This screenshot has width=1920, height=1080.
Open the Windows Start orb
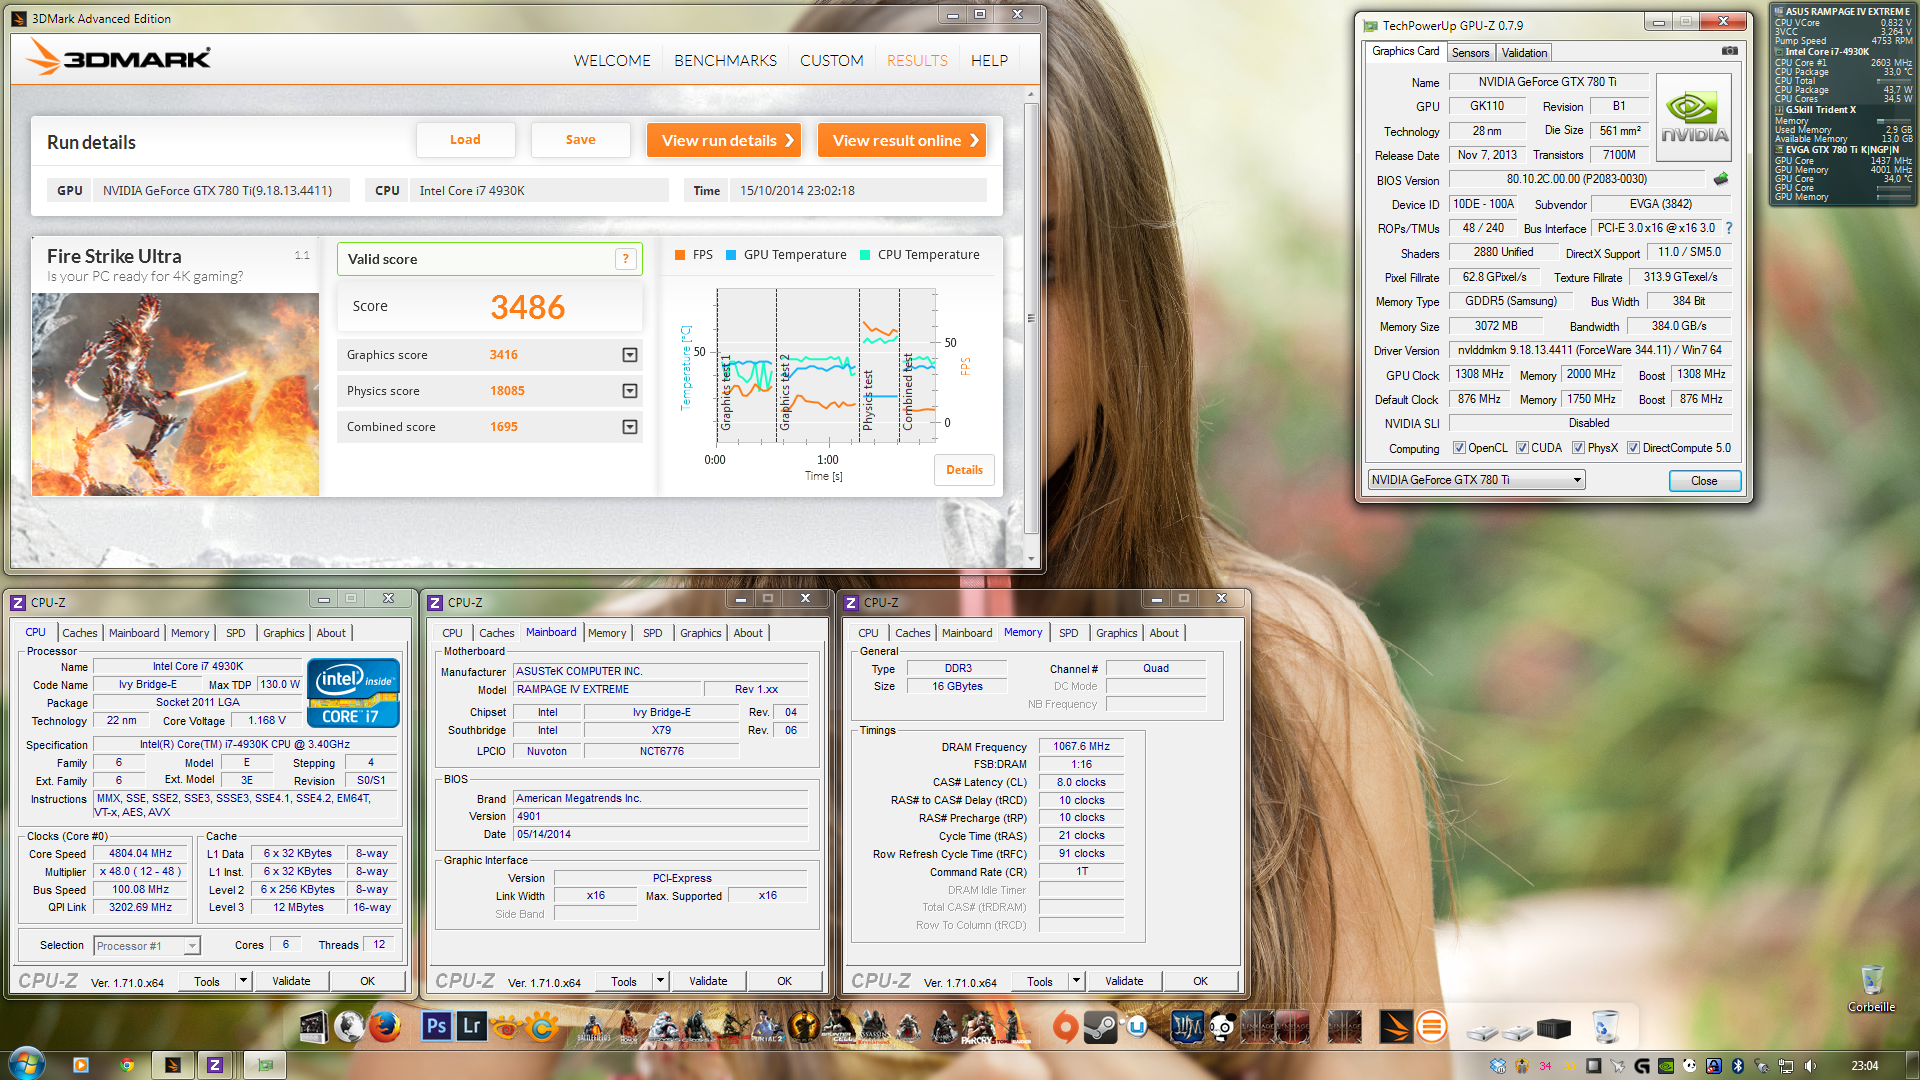coord(27,1064)
